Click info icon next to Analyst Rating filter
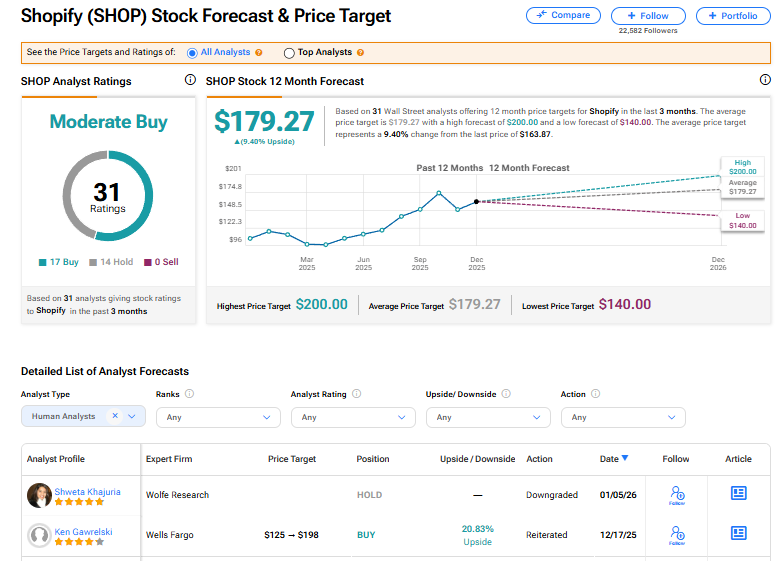This screenshot has width=783, height=561. [356, 394]
